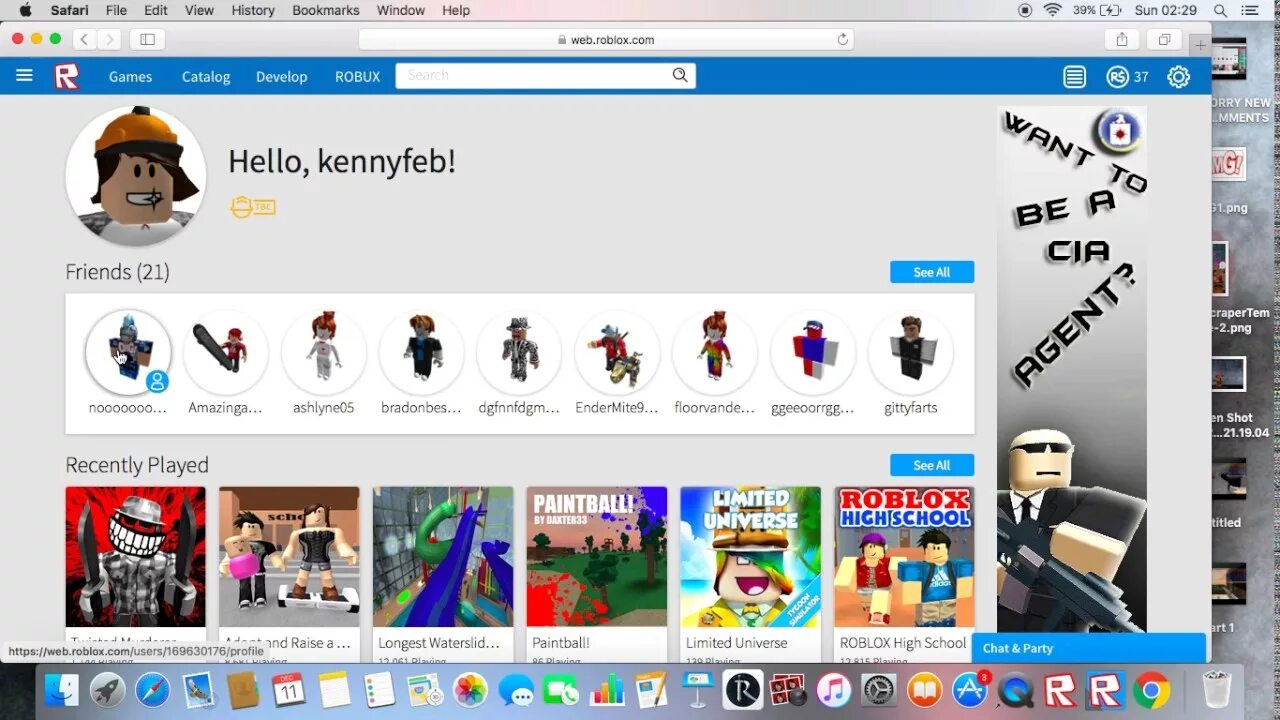Open Bookmarks menu in menu bar
This screenshot has height=720, width=1280.
tap(326, 10)
